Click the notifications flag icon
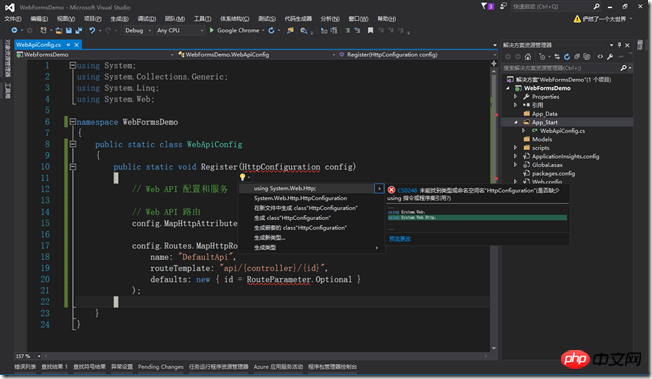Viewport: 652px width, 379px height. tap(487, 6)
